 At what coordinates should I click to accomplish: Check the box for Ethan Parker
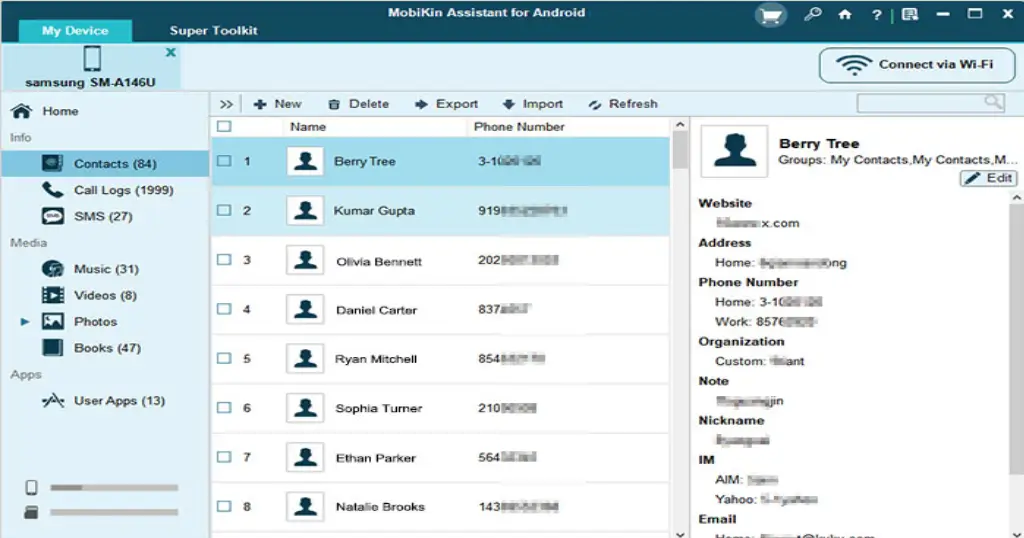click(x=224, y=457)
